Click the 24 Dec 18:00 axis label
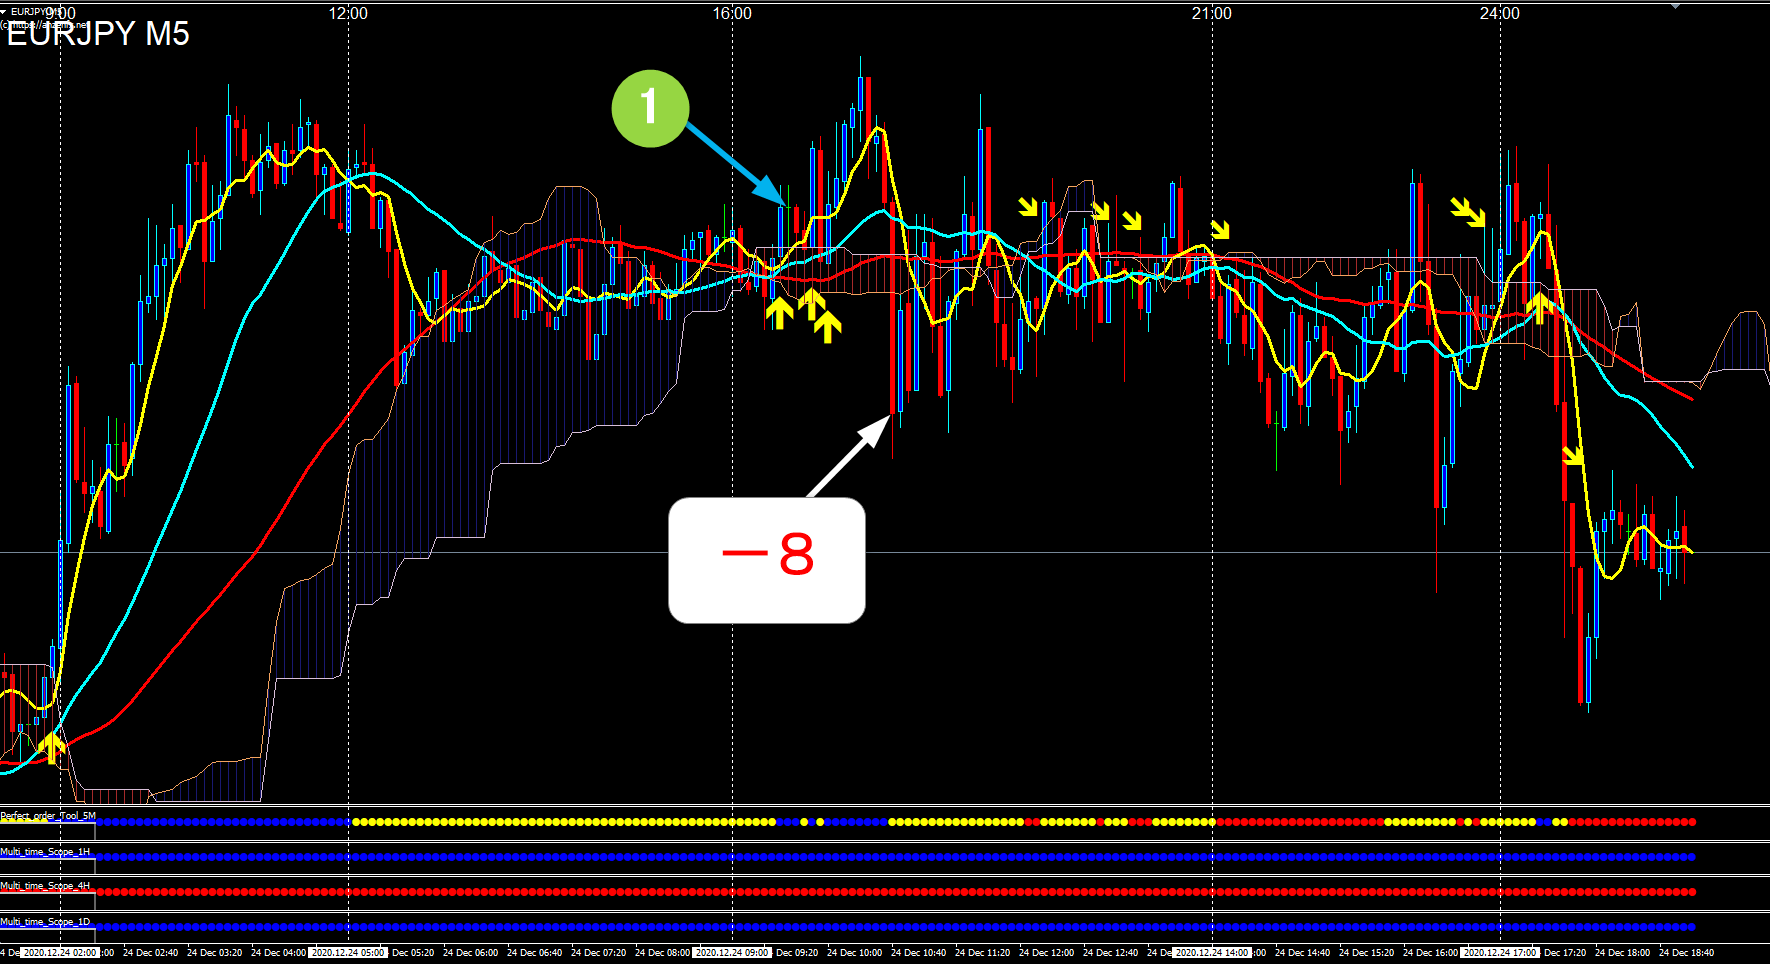Screen dimensions: 1770x964 [x=1623, y=953]
